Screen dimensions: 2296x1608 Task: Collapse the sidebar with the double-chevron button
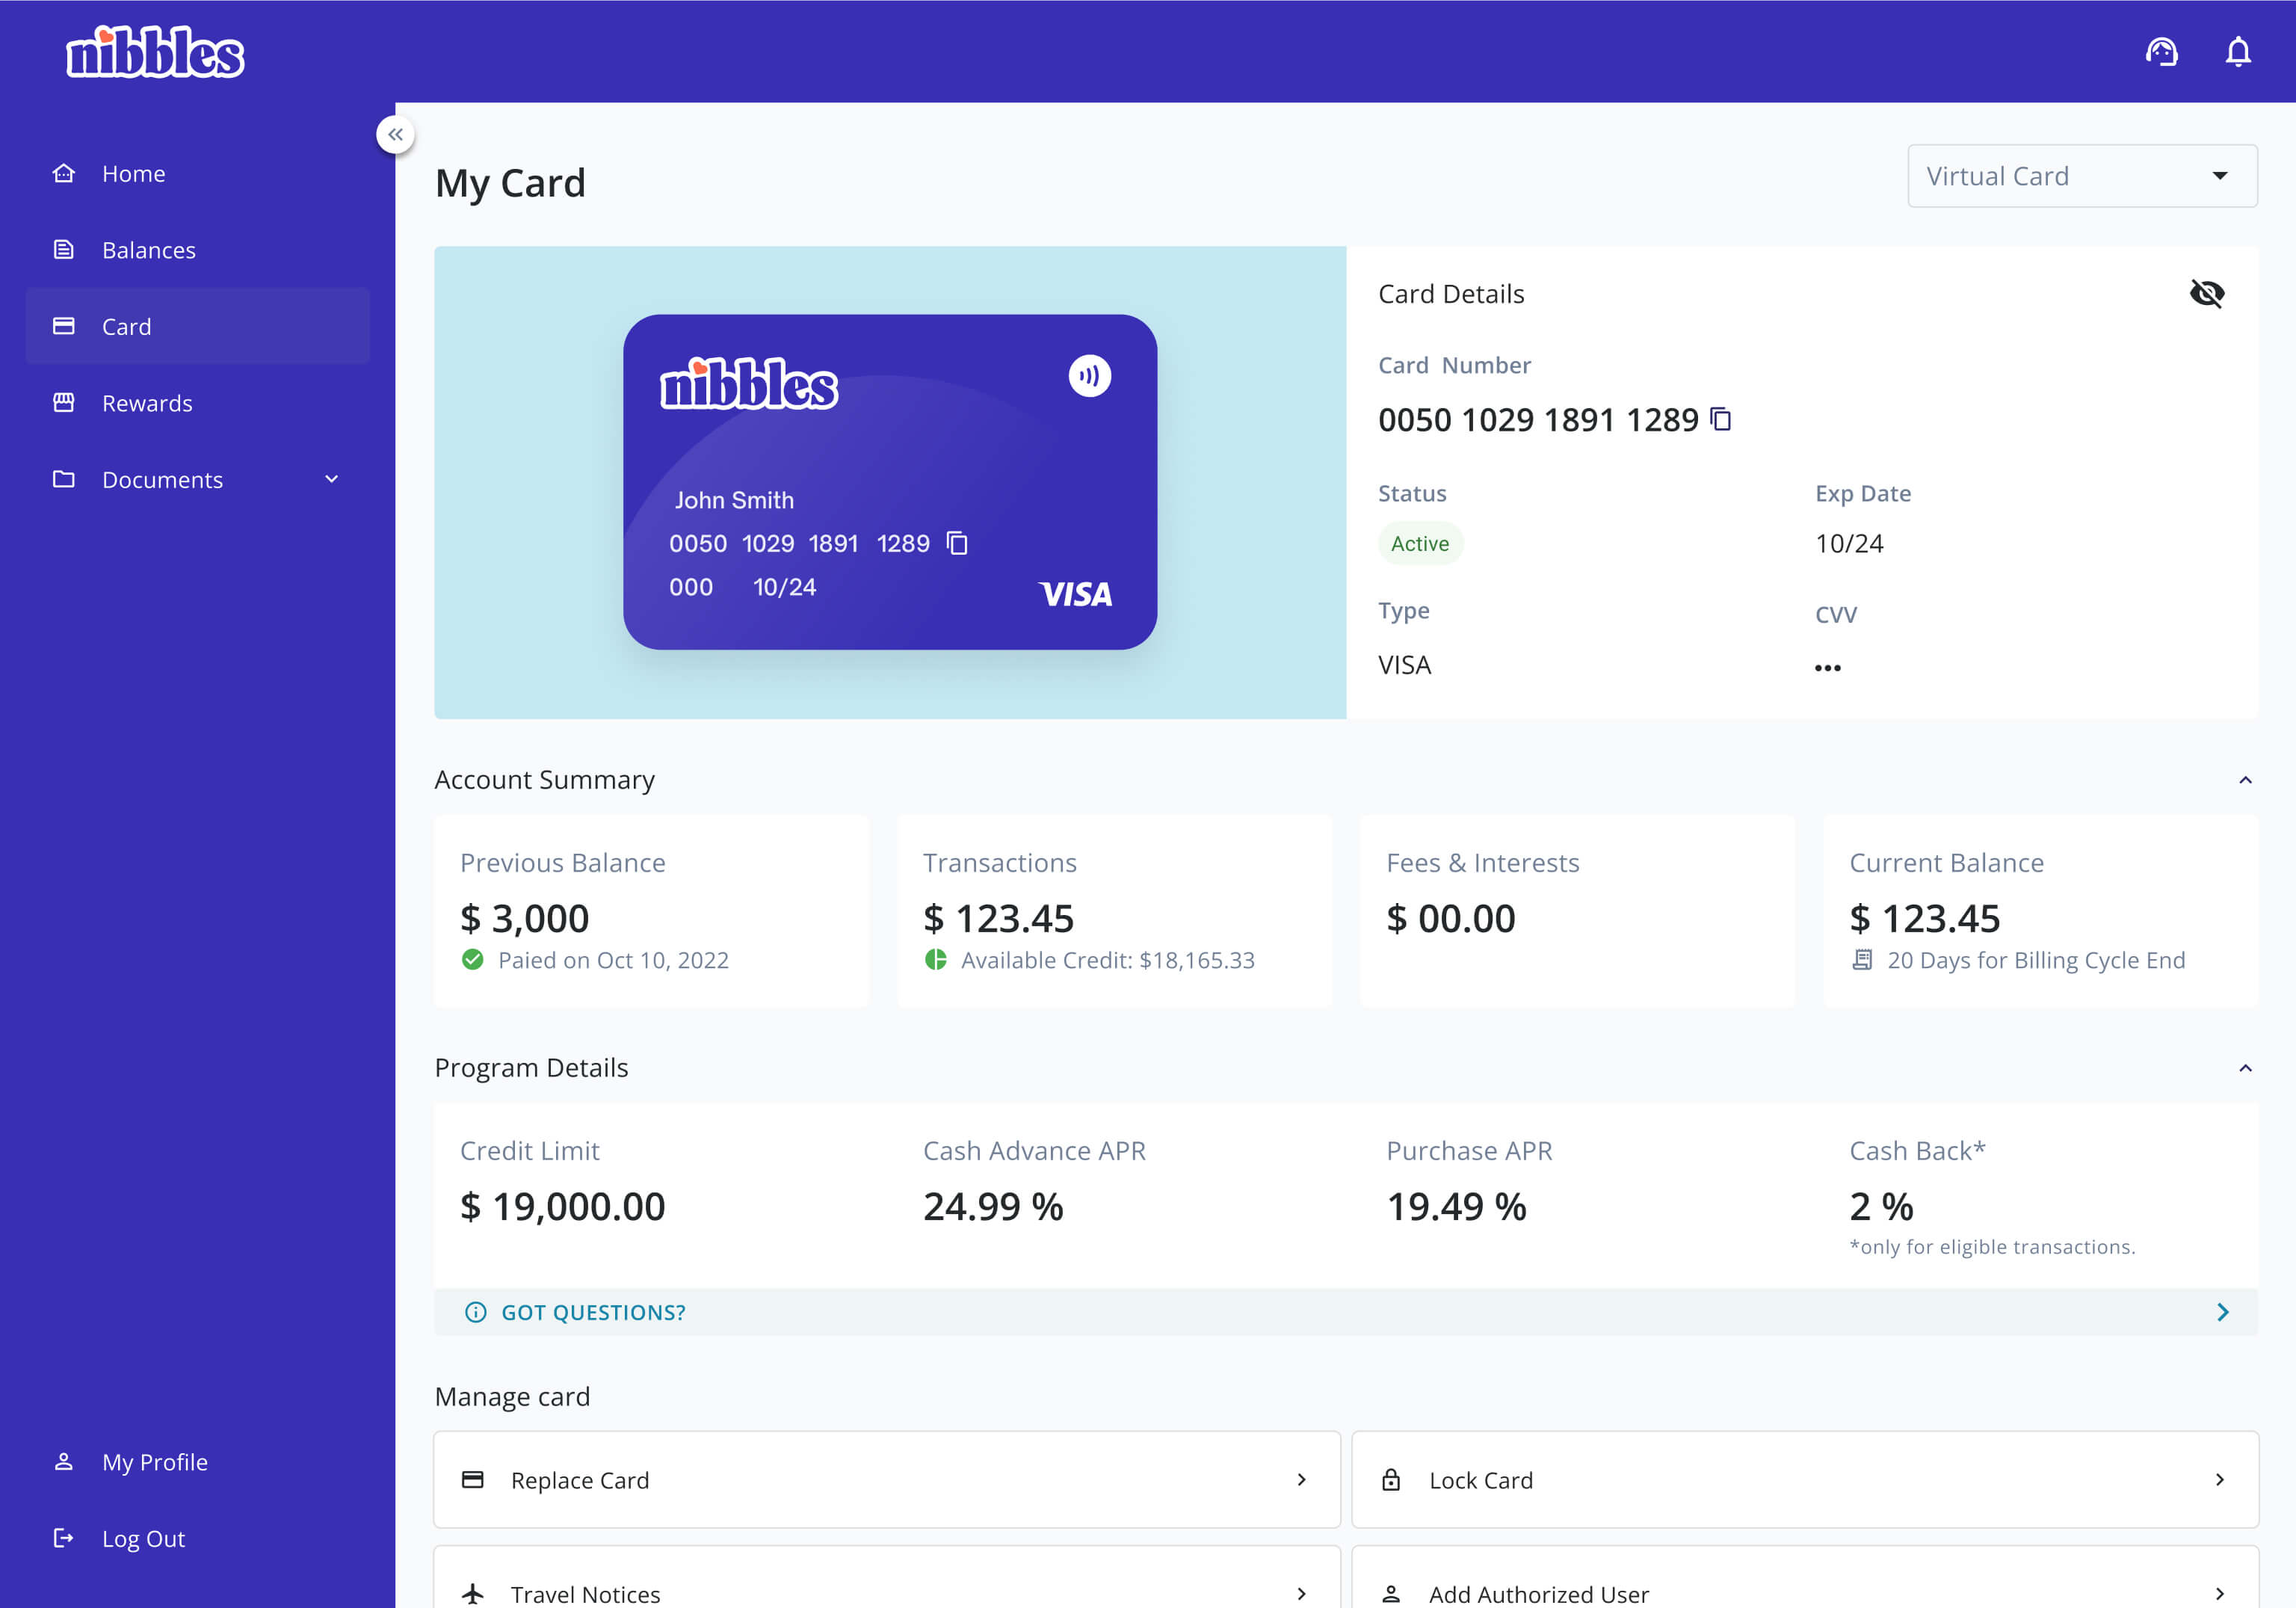pyautogui.click(x=396, y=134)
